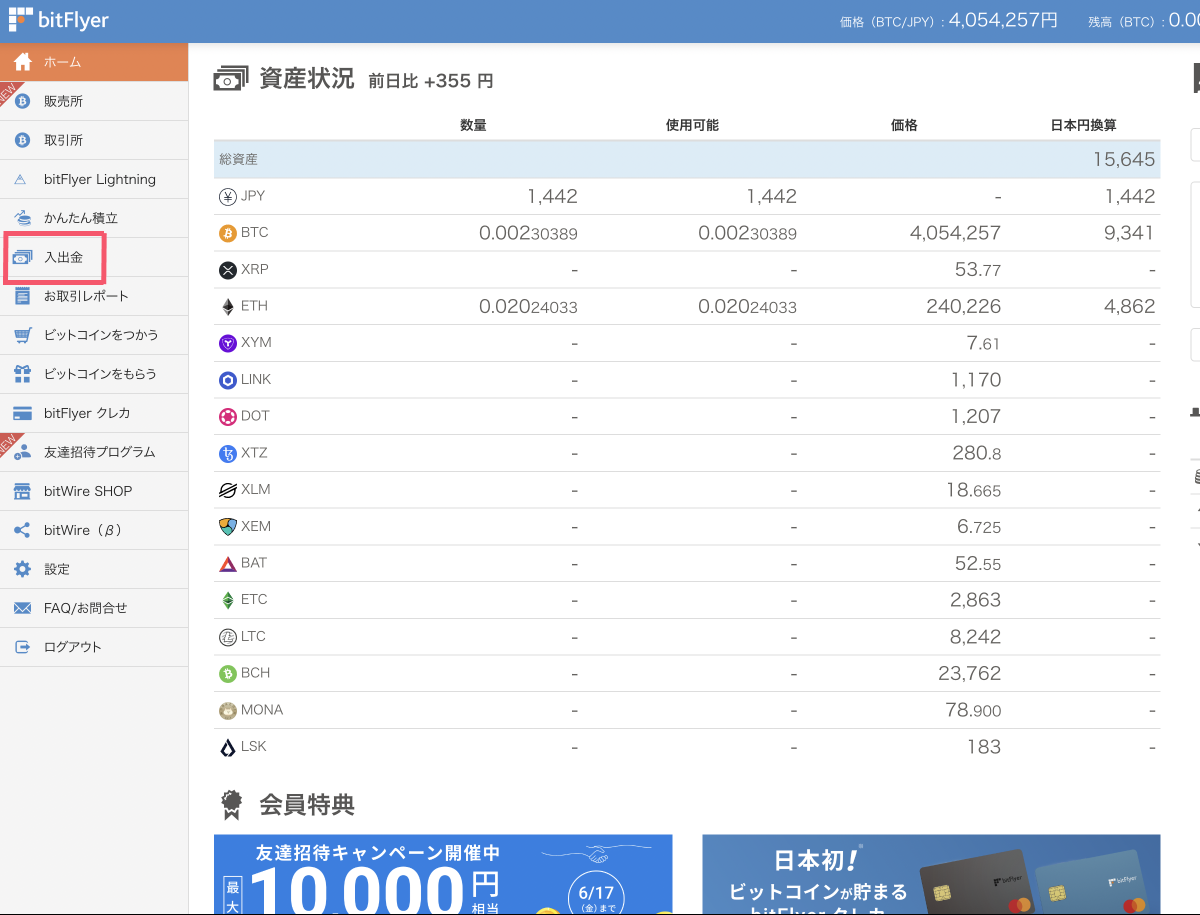
Task: Click the BTC coin icon in table
Action: 228,233
